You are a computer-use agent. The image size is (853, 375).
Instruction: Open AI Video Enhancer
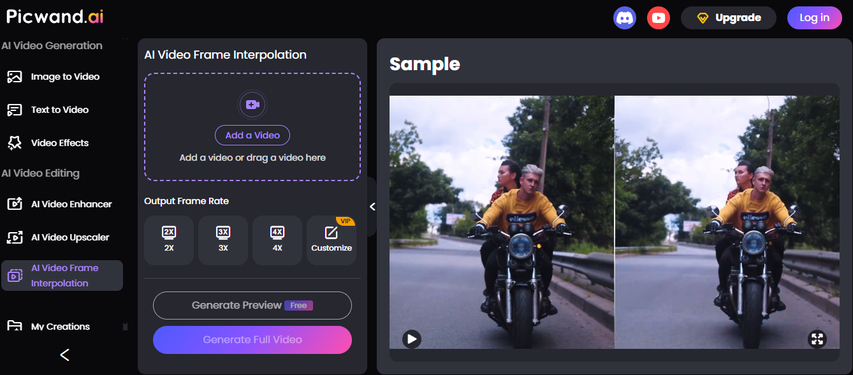pos(60,204)
